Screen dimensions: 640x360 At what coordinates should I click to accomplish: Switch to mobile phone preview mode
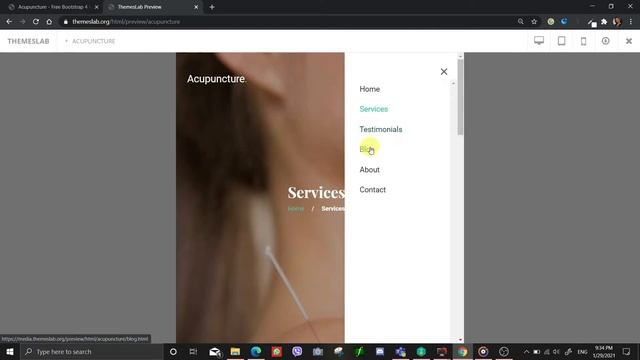584,41
